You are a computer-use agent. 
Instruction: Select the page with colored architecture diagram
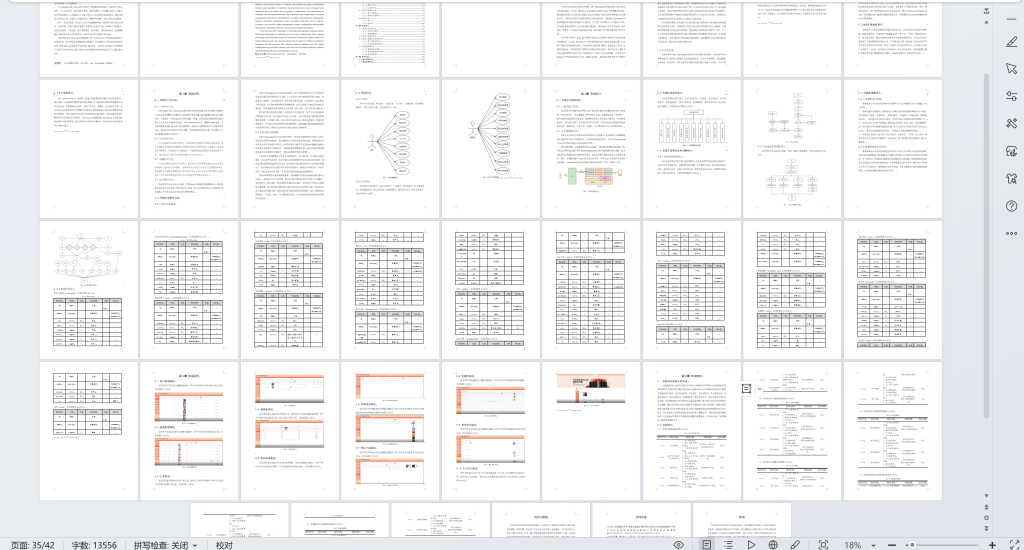(x=591, y=149)
